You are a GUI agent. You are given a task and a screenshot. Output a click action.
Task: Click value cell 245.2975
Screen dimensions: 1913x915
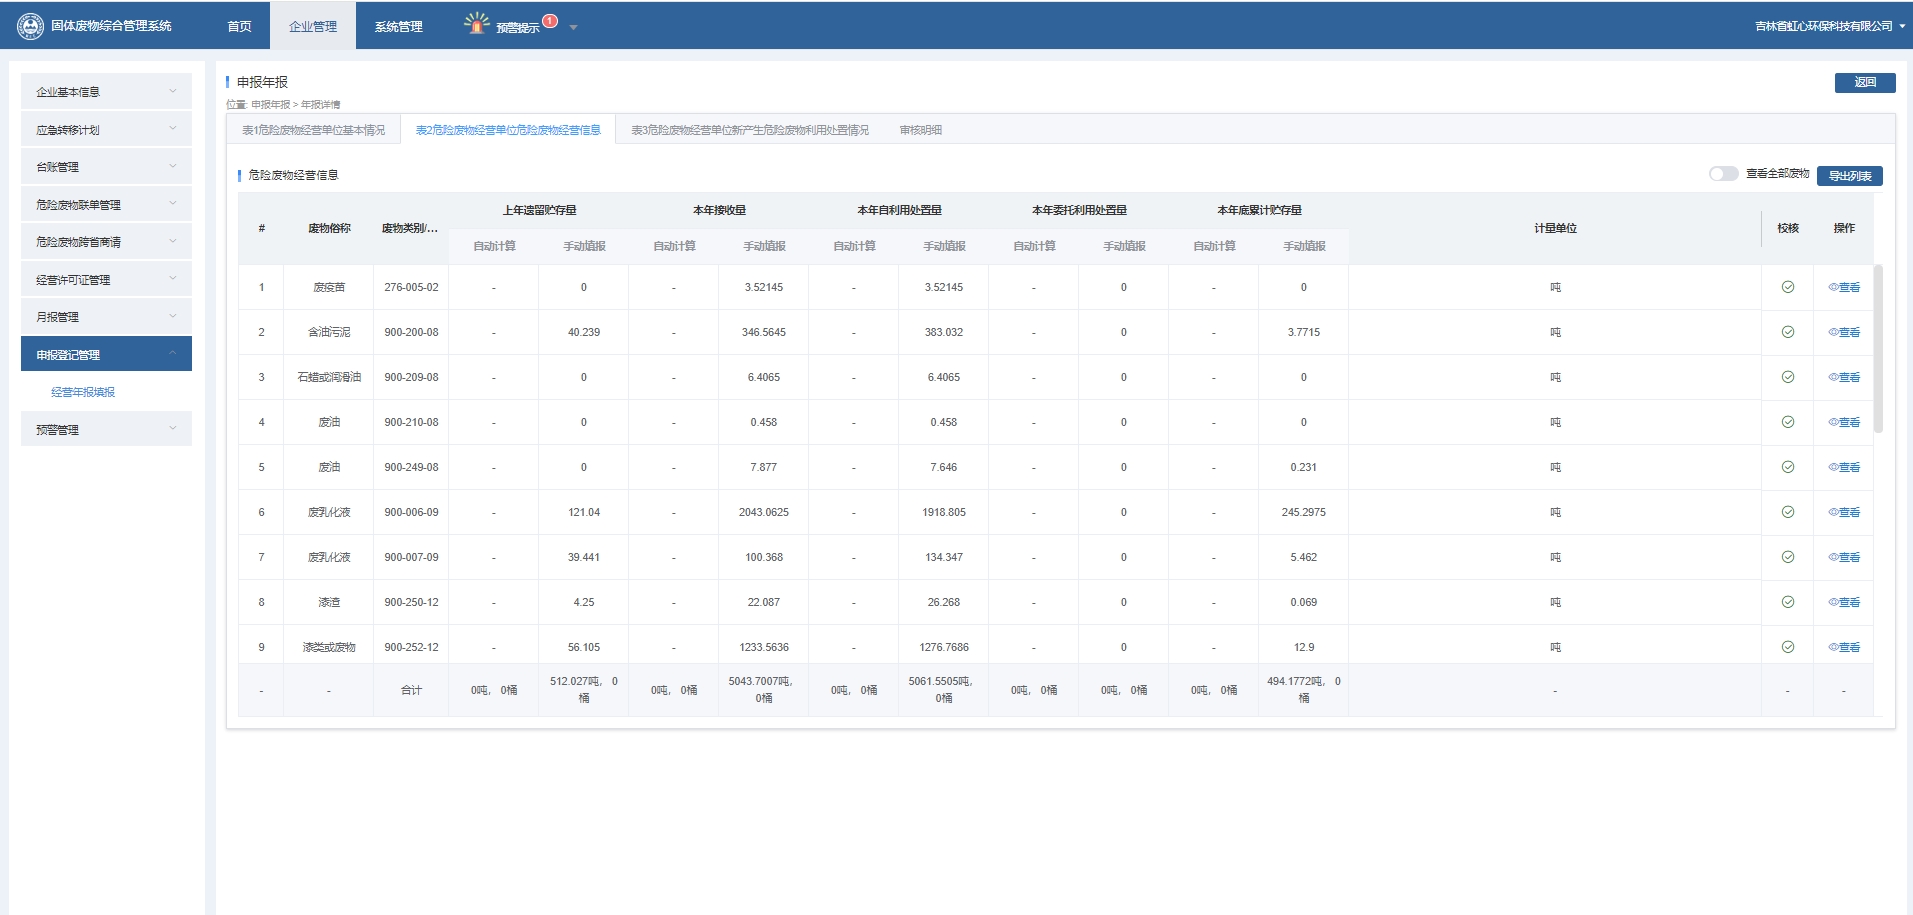(x=1304, y=512)
